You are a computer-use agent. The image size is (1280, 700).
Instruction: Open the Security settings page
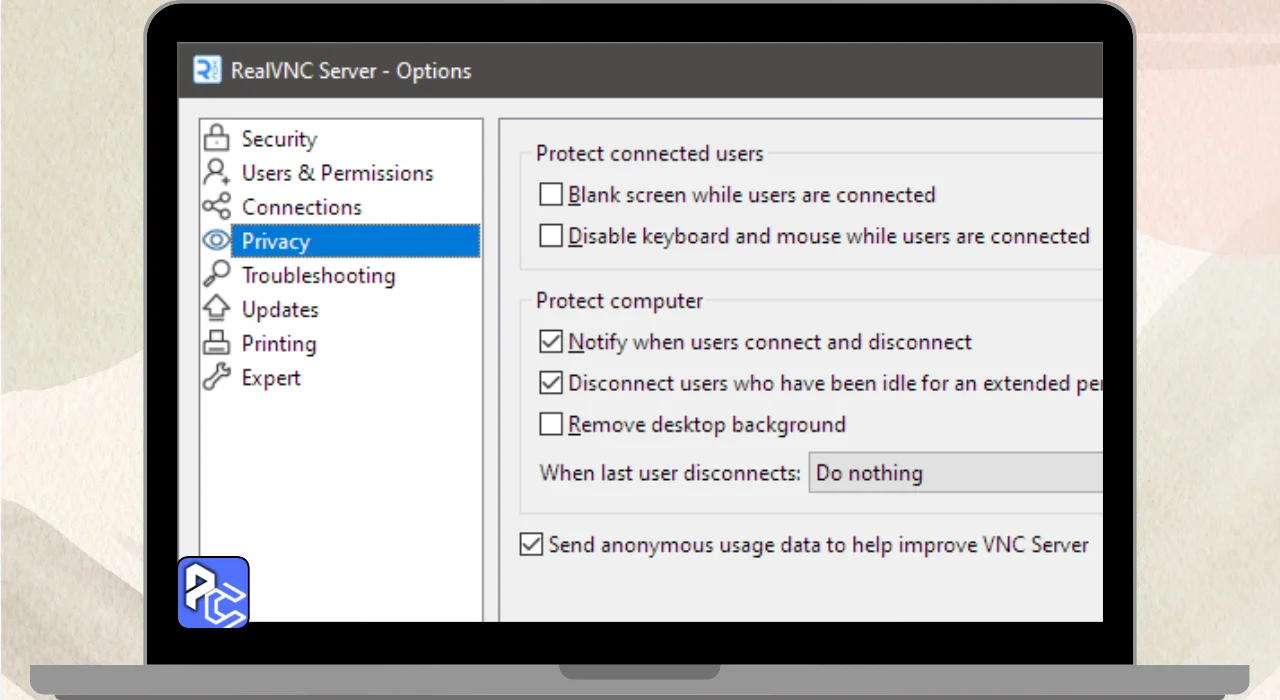pyautogui.click(x=279, y=139)
